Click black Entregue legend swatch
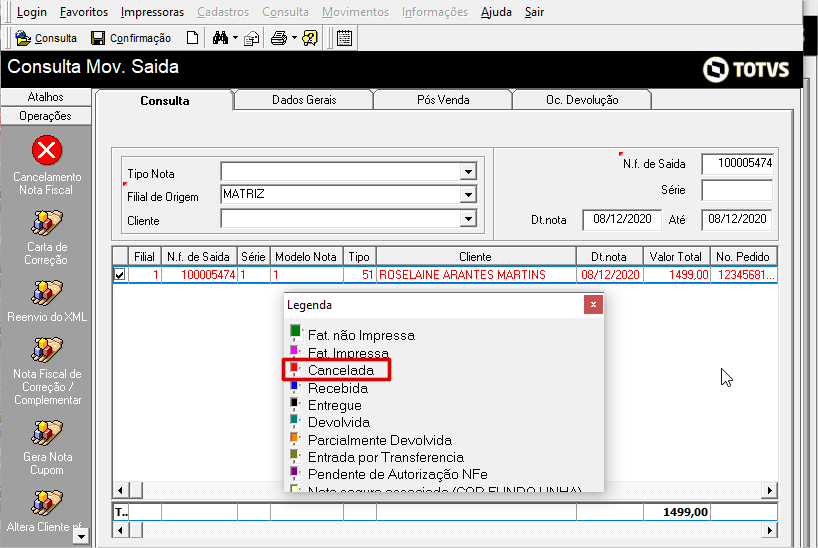 (295, 403)
